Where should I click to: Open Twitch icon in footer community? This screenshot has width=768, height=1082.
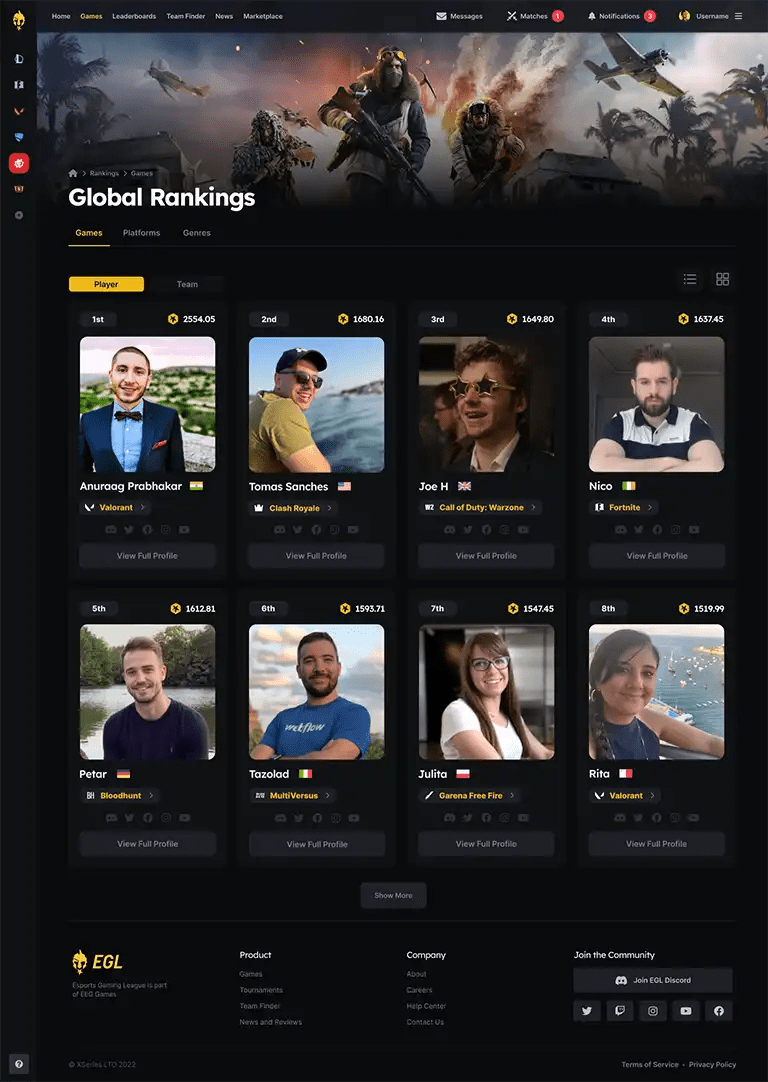point(620,1011)
